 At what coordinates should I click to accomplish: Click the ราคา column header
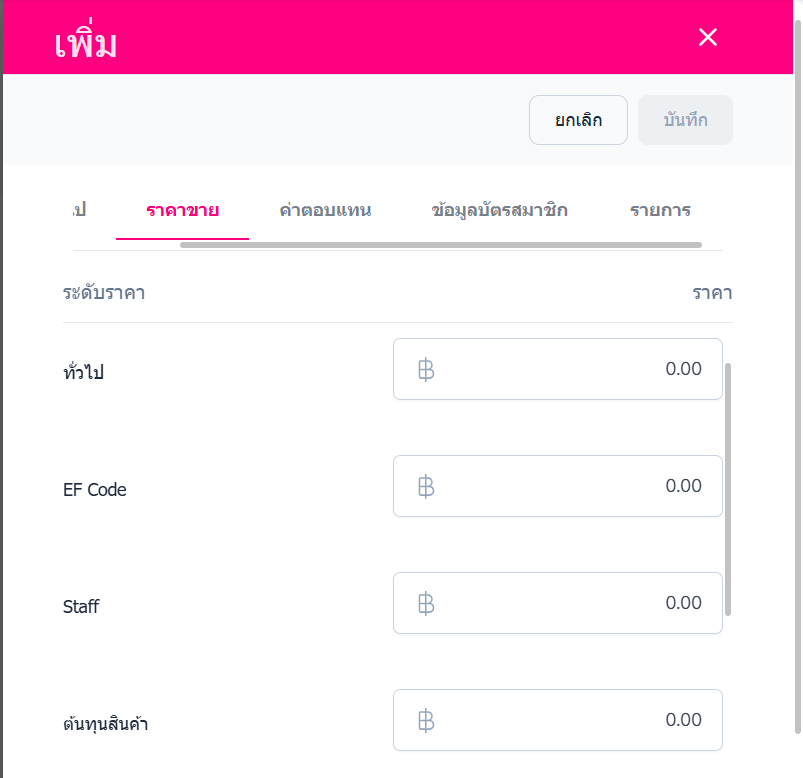coord(712,293)
